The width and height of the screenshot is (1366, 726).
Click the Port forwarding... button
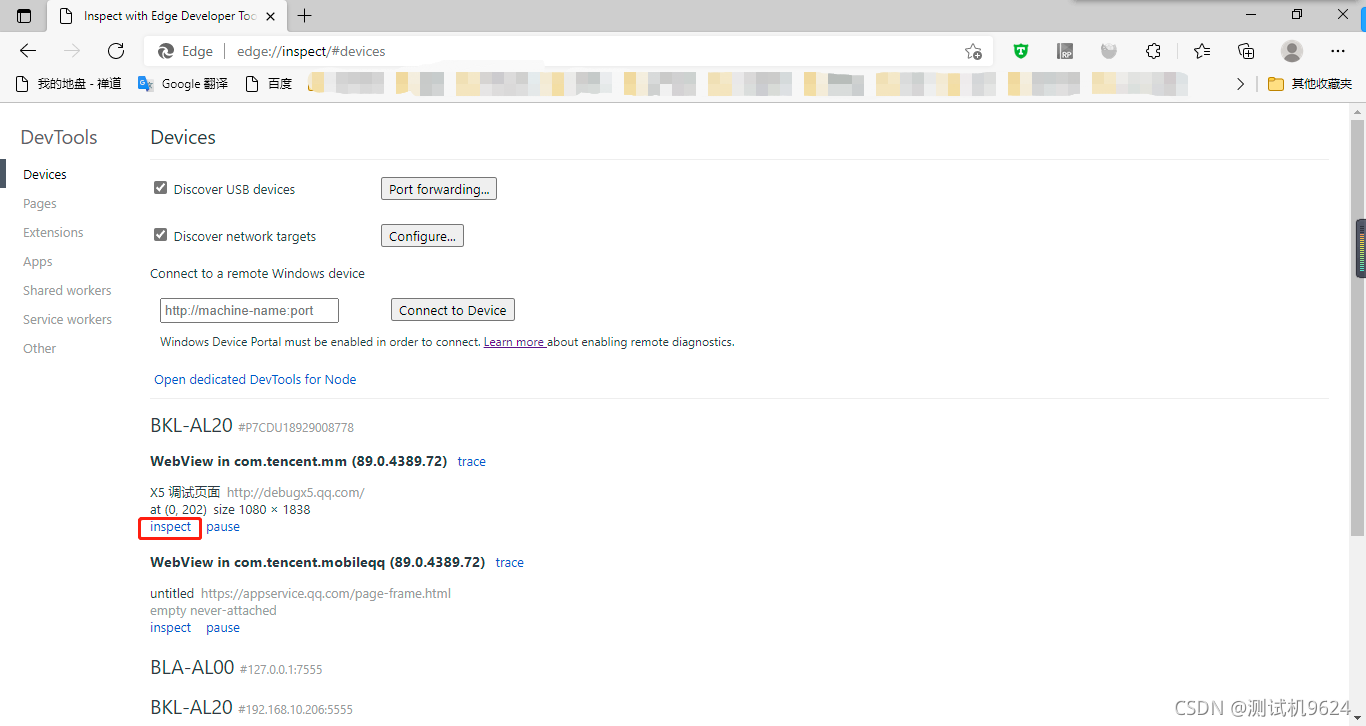[x=439, y=189]
